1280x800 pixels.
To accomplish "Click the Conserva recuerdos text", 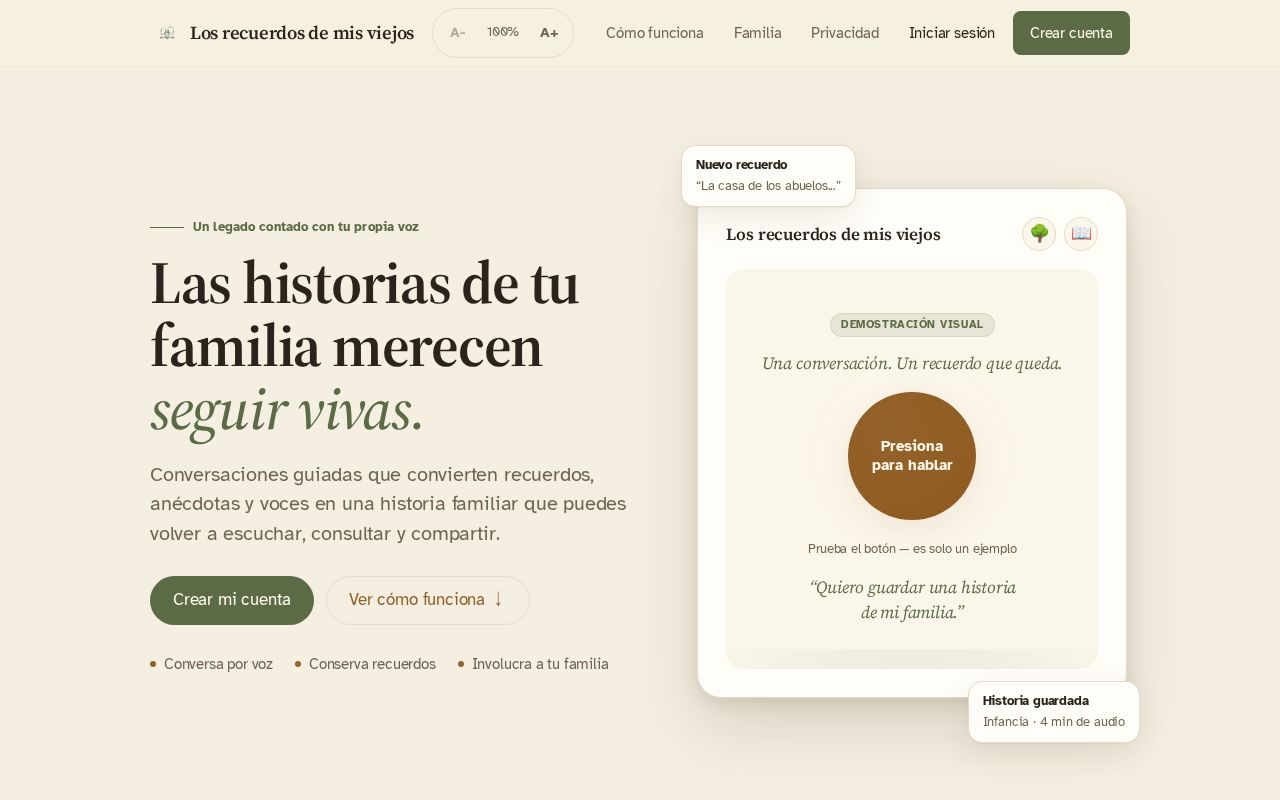I will tap(372, 664).
